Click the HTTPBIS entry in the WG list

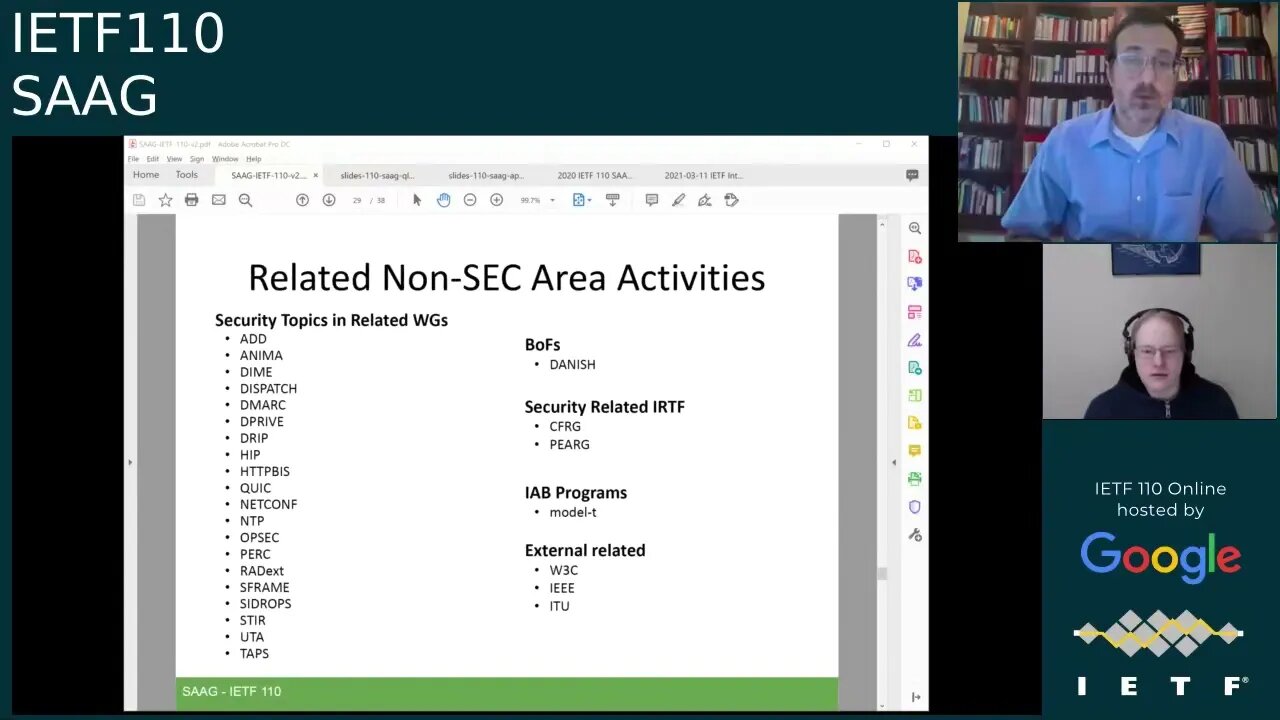(x=265, y=471)
